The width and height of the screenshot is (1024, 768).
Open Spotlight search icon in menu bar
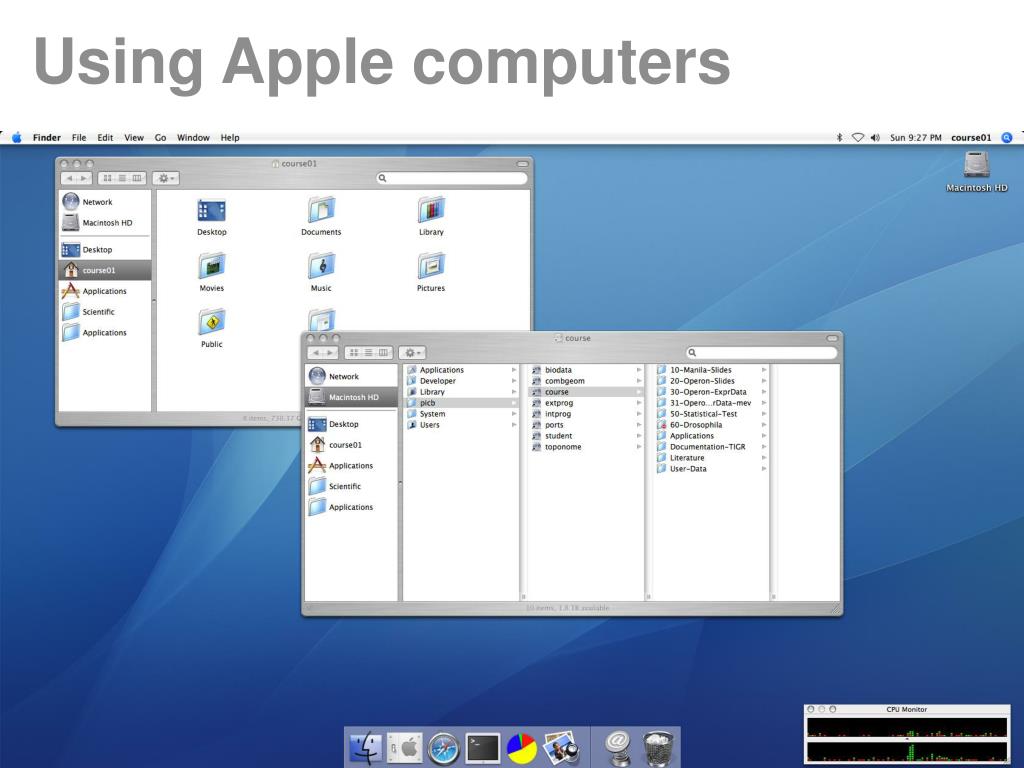1007,137
